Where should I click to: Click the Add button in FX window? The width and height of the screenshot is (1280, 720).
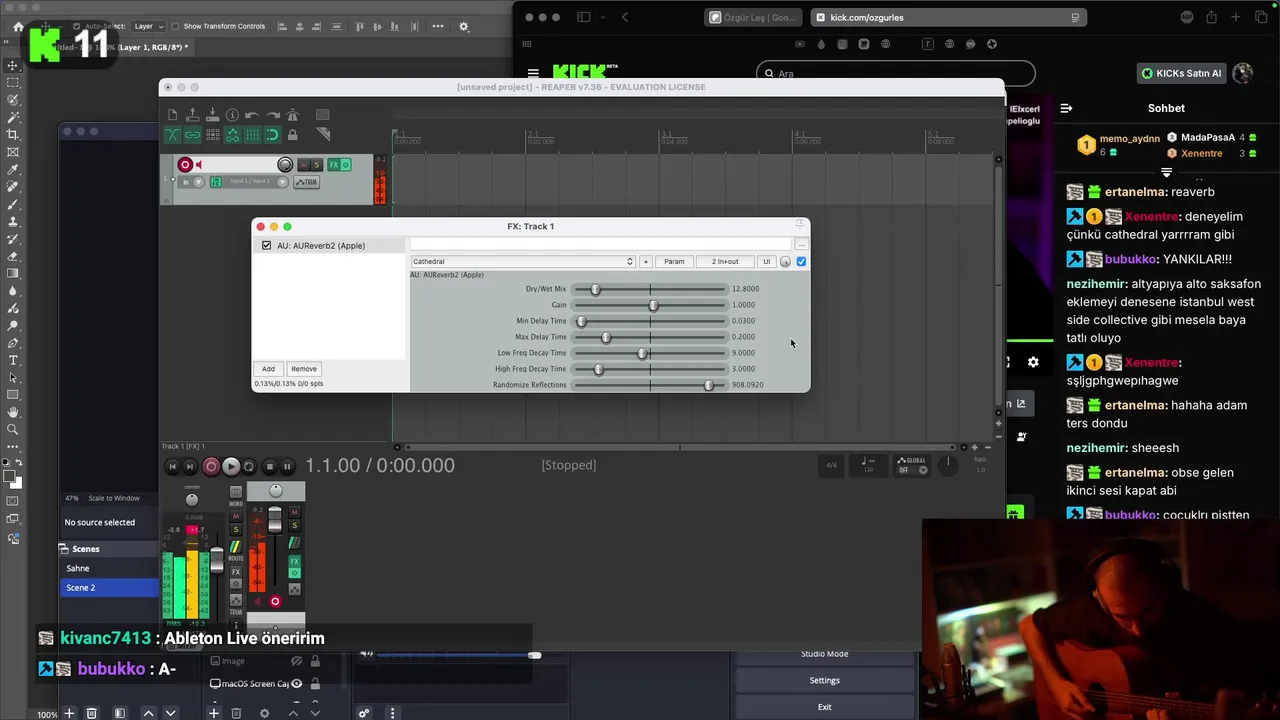(268, 369)
